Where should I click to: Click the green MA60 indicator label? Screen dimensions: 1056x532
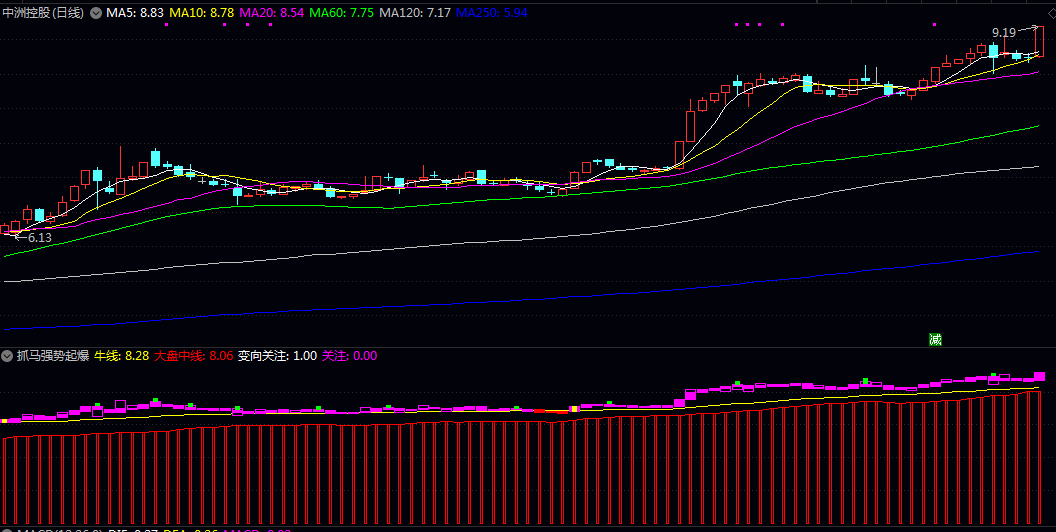click(341, 13)
